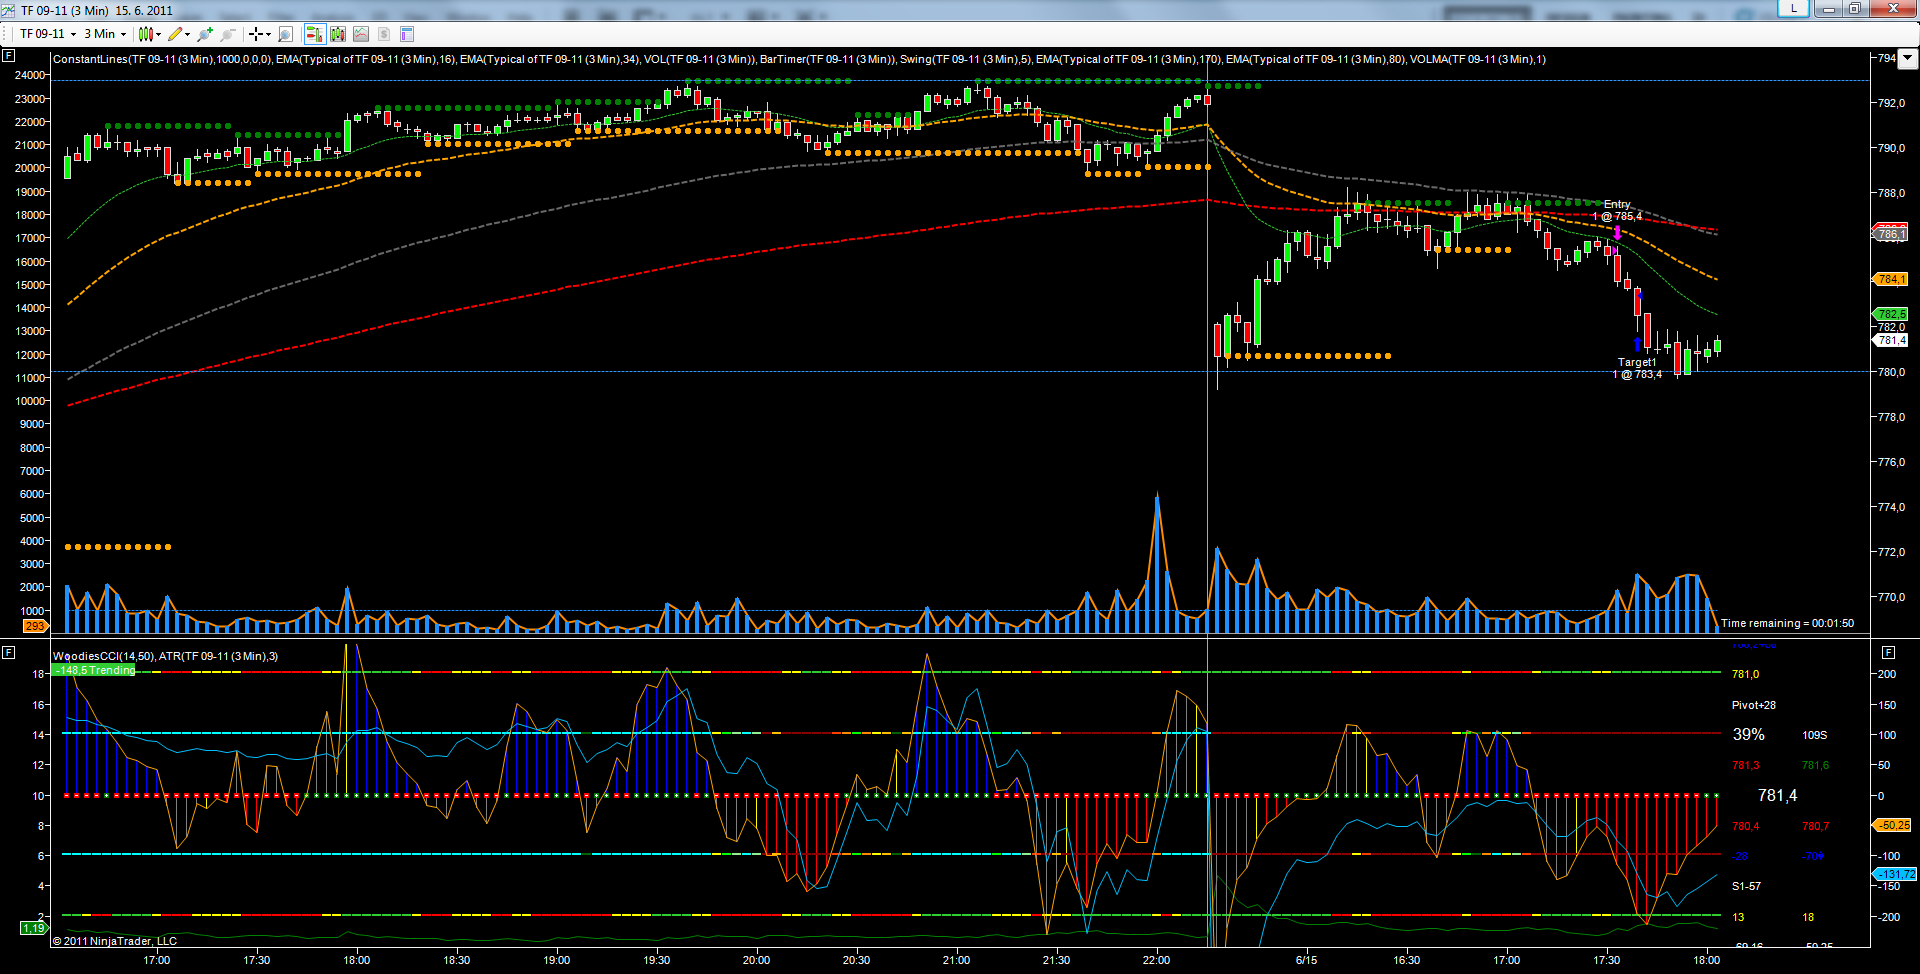
Task: Open the chart properties panel icon
Action: tap(407, 34)
